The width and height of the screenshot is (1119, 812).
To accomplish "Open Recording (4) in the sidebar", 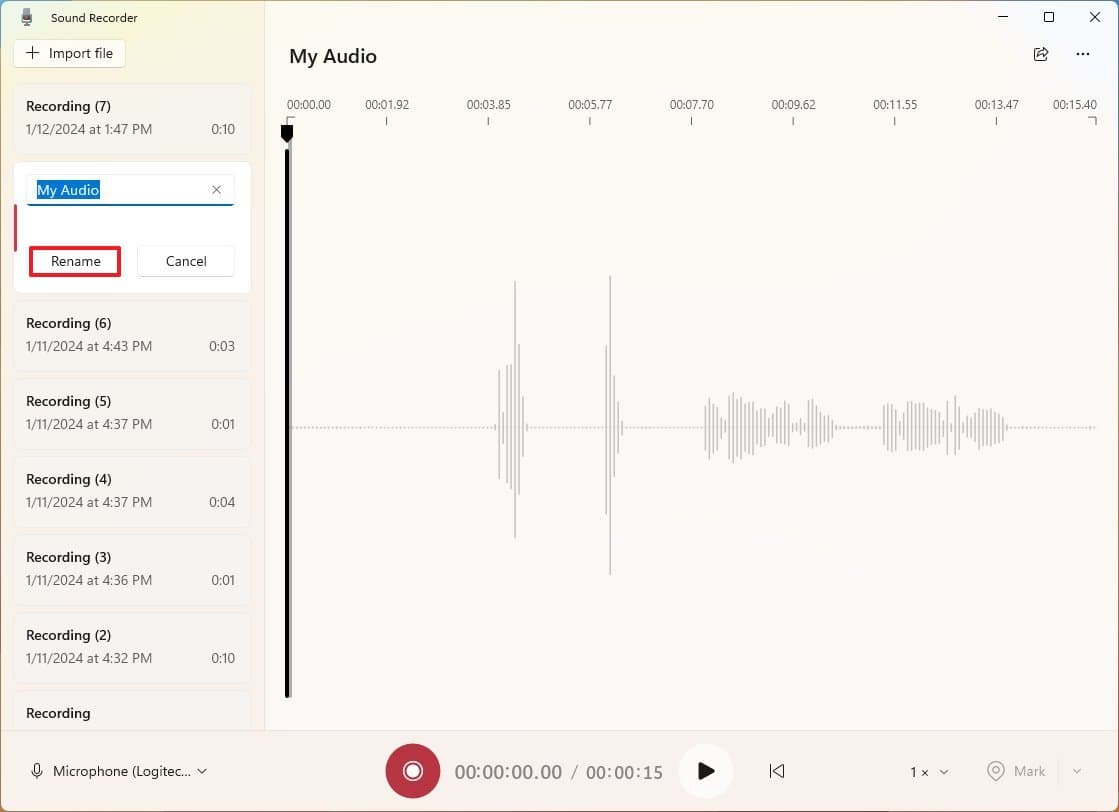I will pos(131,490).
